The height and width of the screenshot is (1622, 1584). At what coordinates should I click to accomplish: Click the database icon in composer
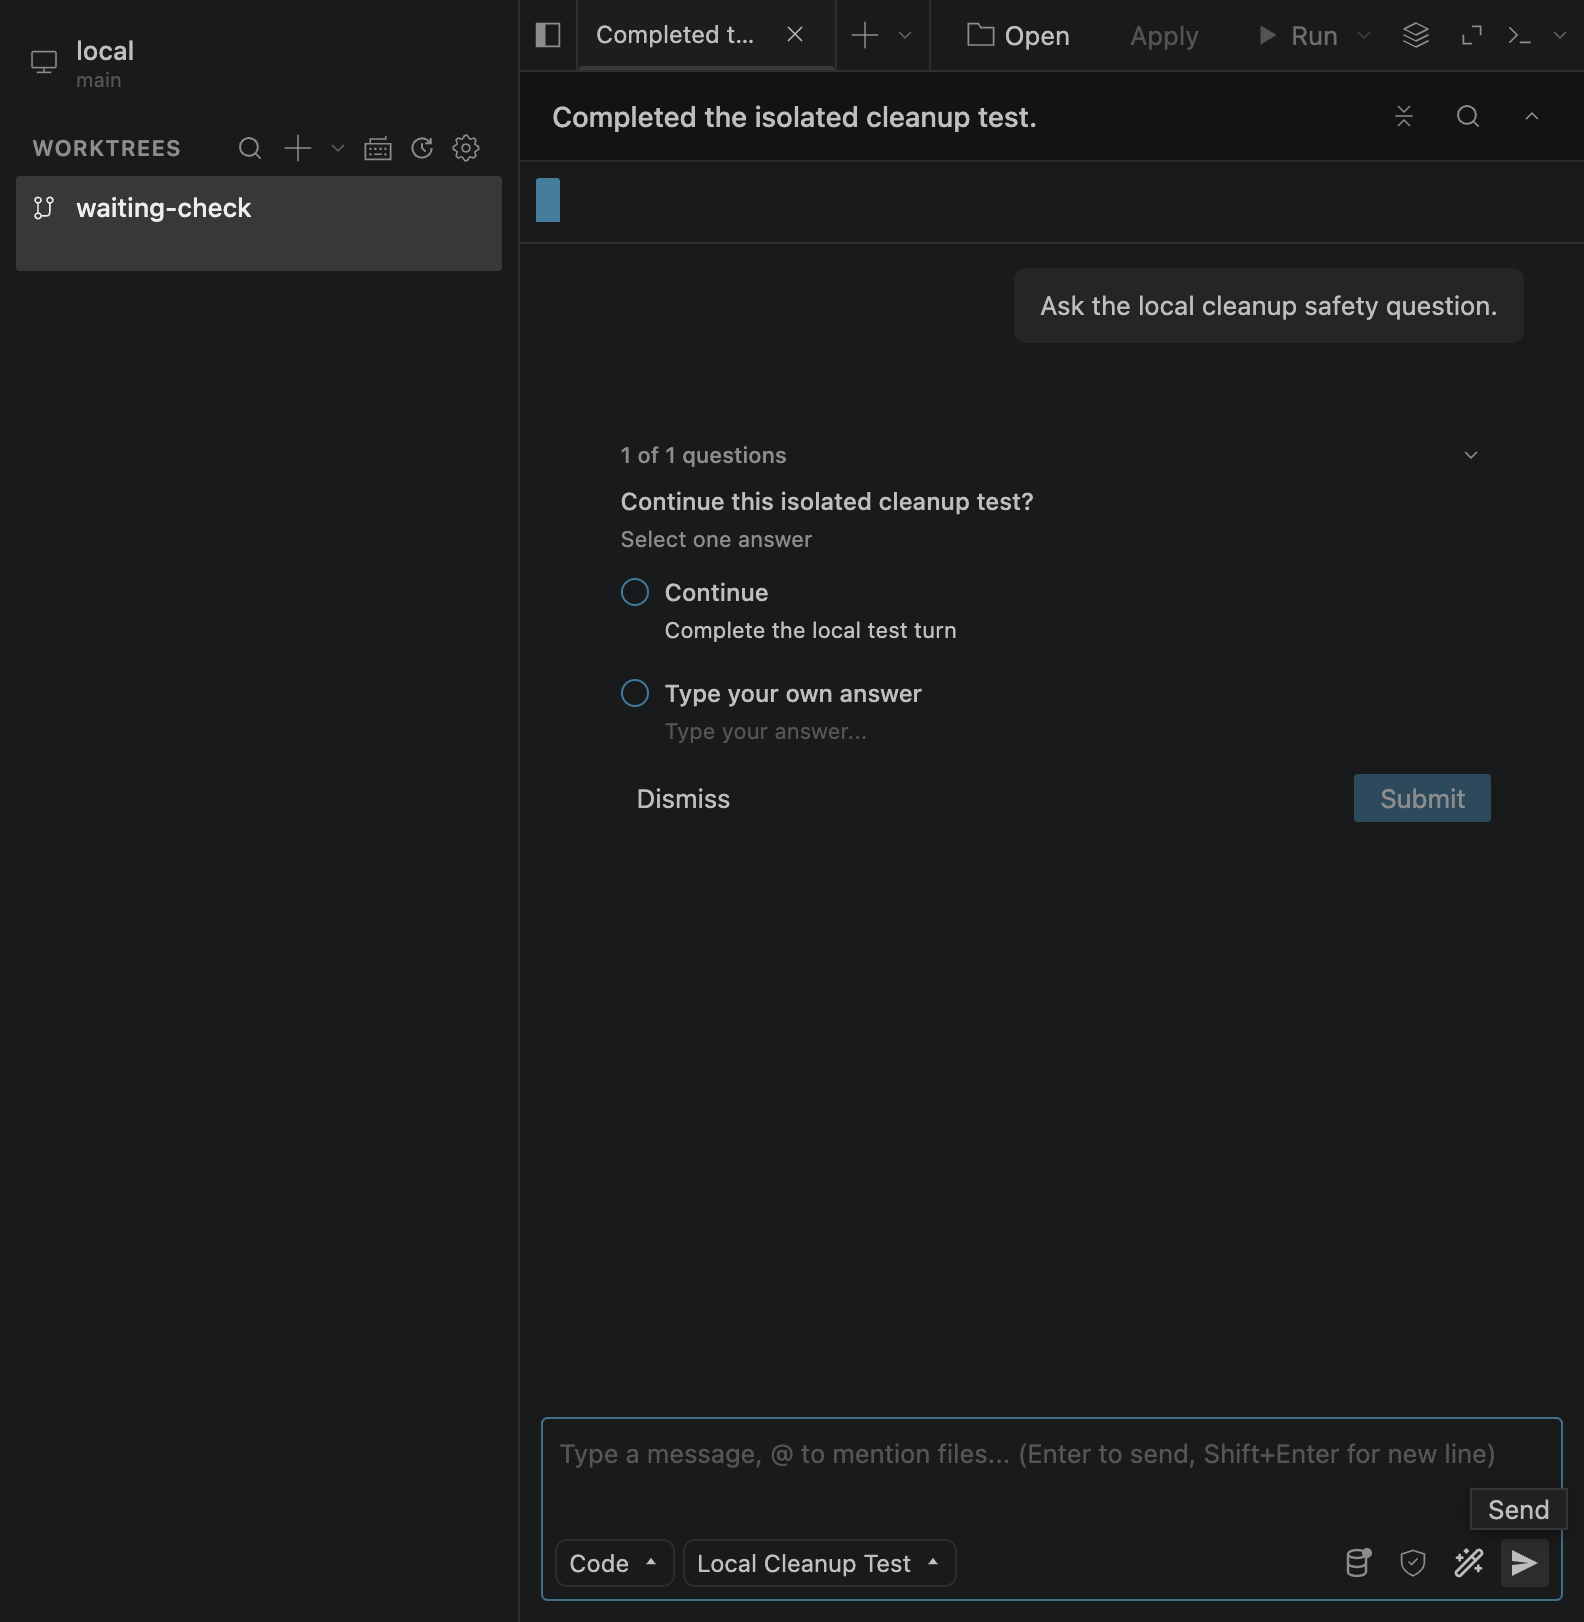click(1358, 1563)
